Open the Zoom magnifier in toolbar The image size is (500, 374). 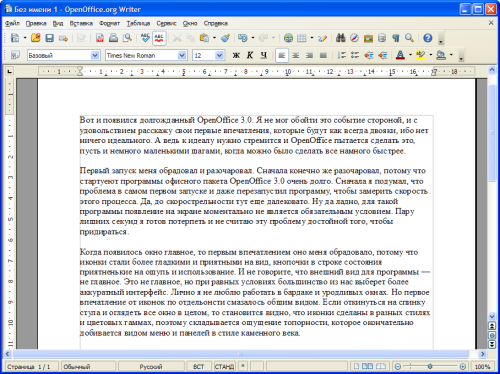409,38
